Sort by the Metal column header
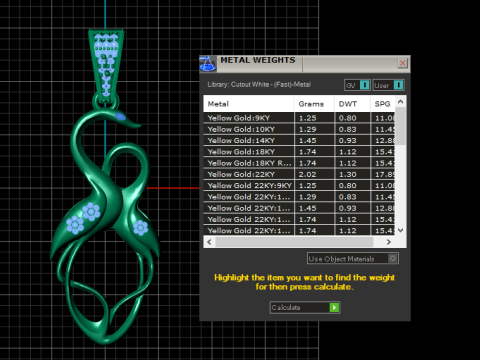The width and height of the screenshot is (480, 360). pyautogui.click(x=249, y=104)
